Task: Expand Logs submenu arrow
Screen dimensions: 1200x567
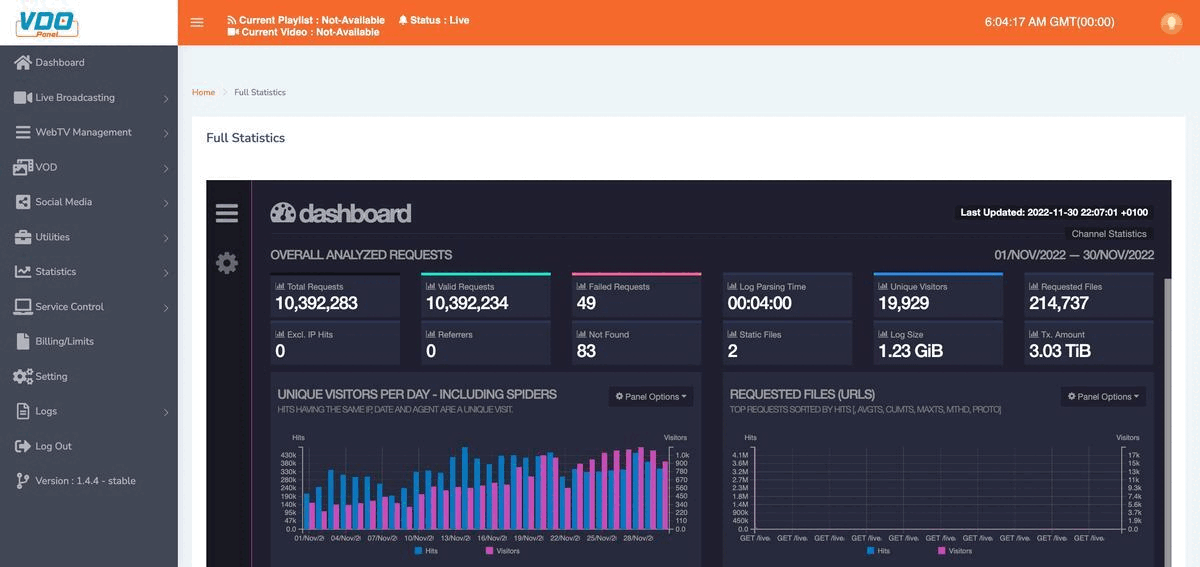Action: 166,412
